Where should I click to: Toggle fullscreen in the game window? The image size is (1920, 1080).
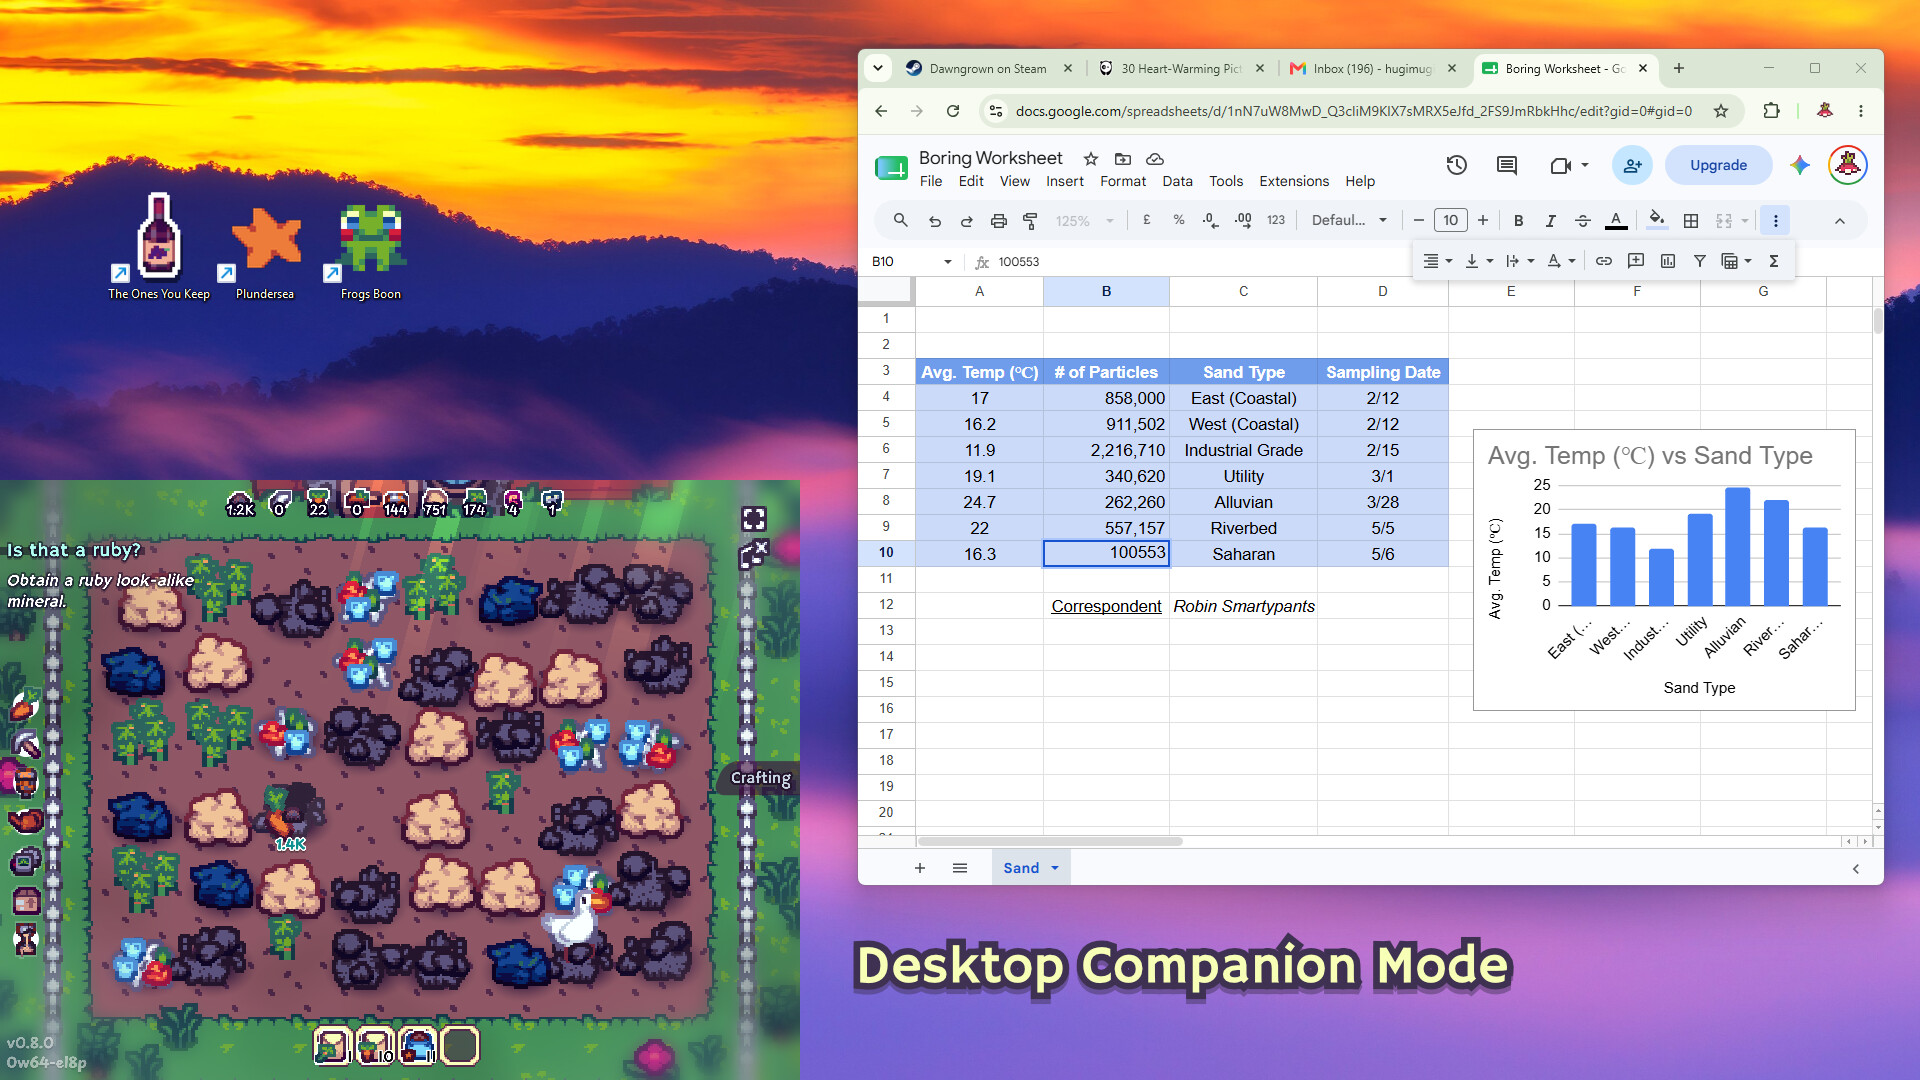click(754, 518)
